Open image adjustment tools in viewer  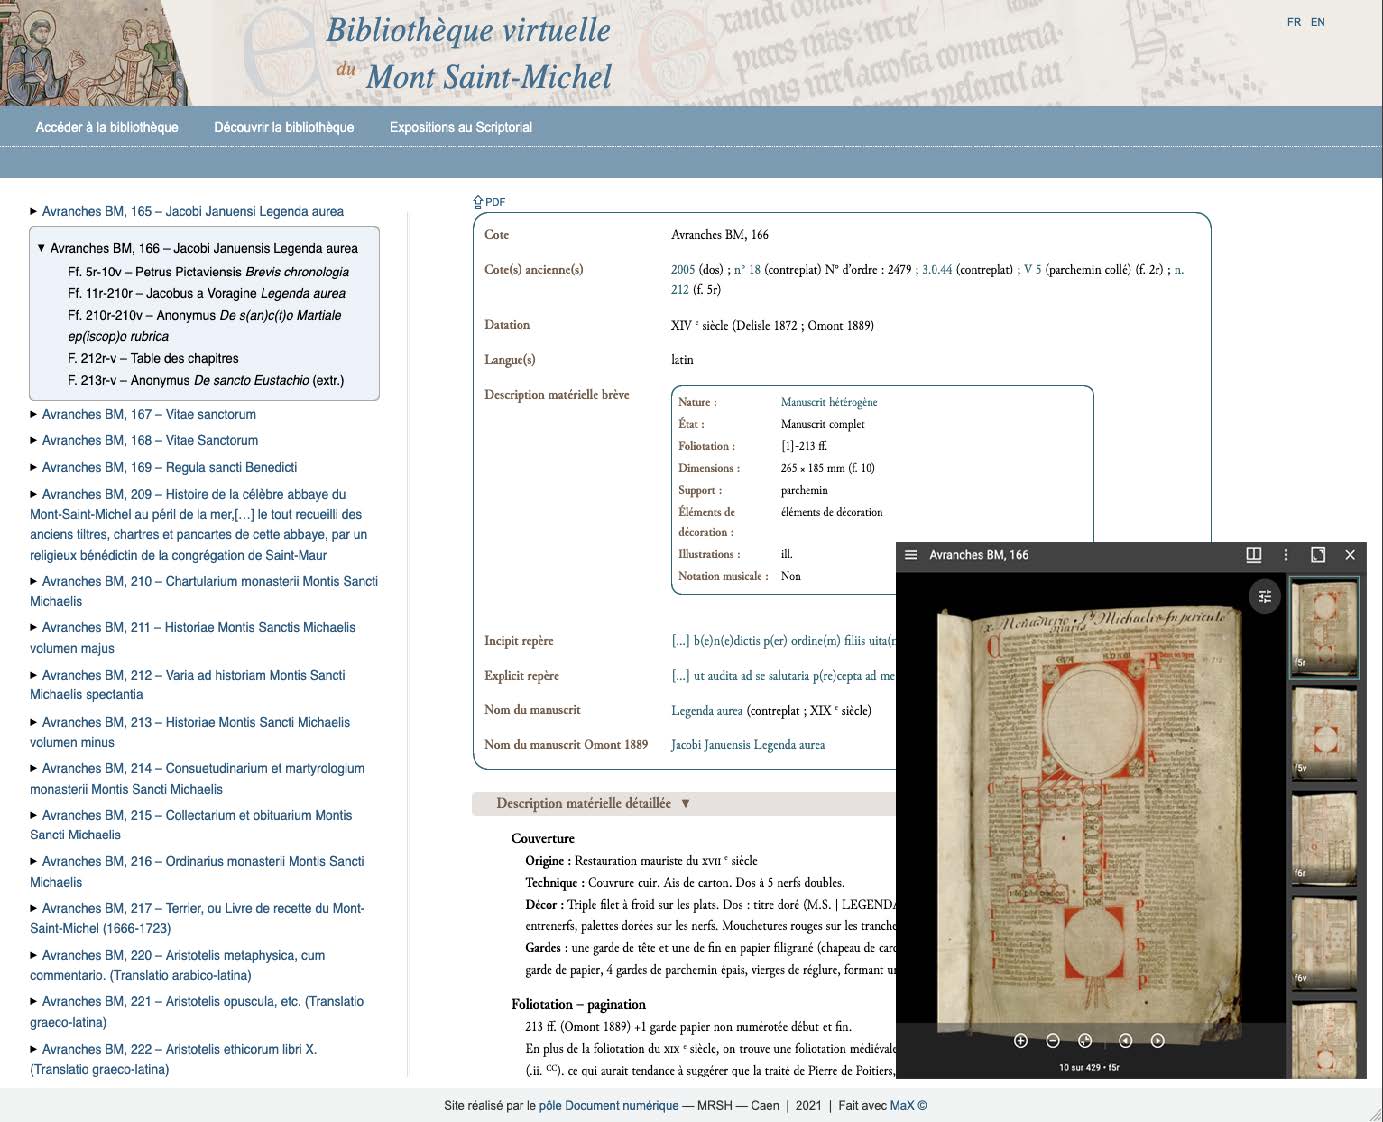(x=1265, y=596)
